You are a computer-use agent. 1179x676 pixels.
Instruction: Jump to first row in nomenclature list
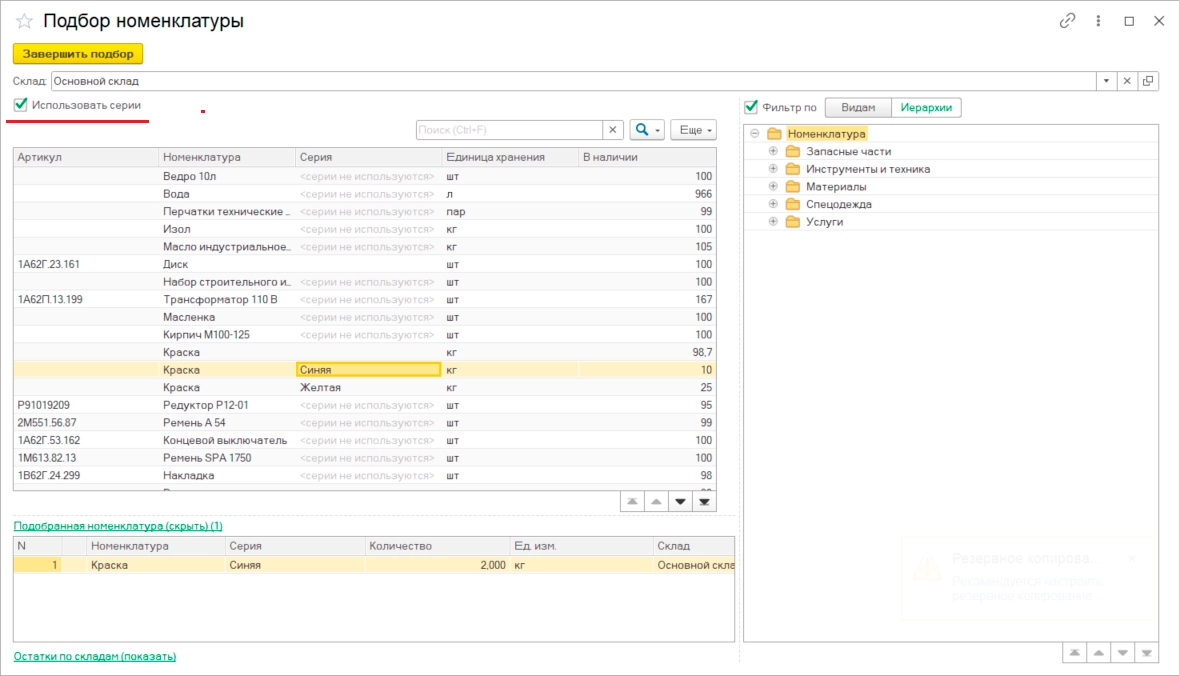point(631,501)
